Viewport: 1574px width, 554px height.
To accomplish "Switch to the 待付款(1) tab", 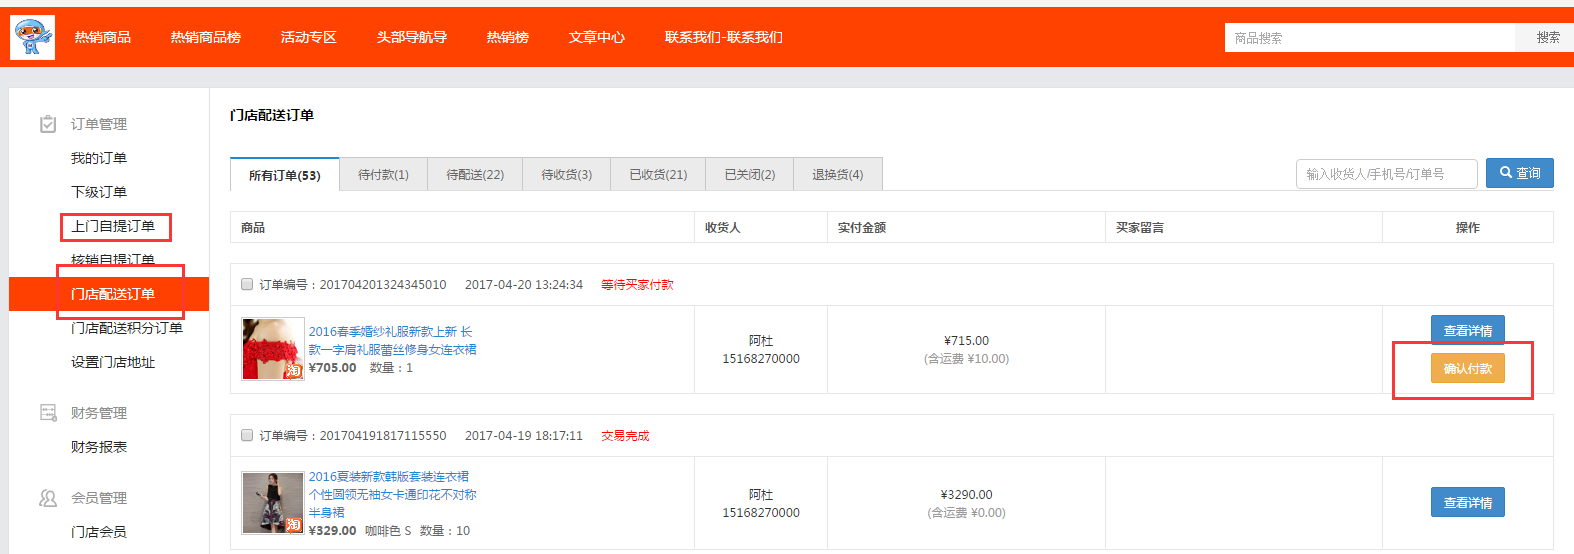I will tap(383, 175).
